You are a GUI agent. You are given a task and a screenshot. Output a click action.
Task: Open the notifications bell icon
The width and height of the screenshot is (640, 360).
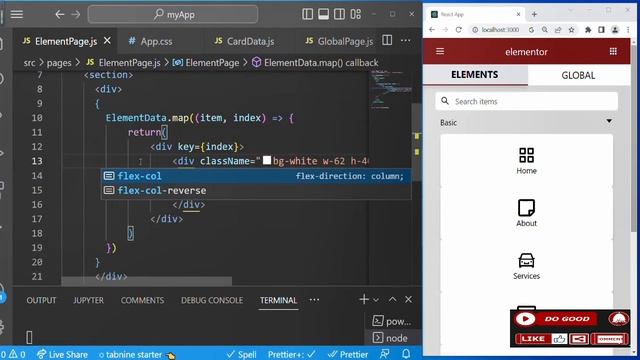(x=406, y=354)
